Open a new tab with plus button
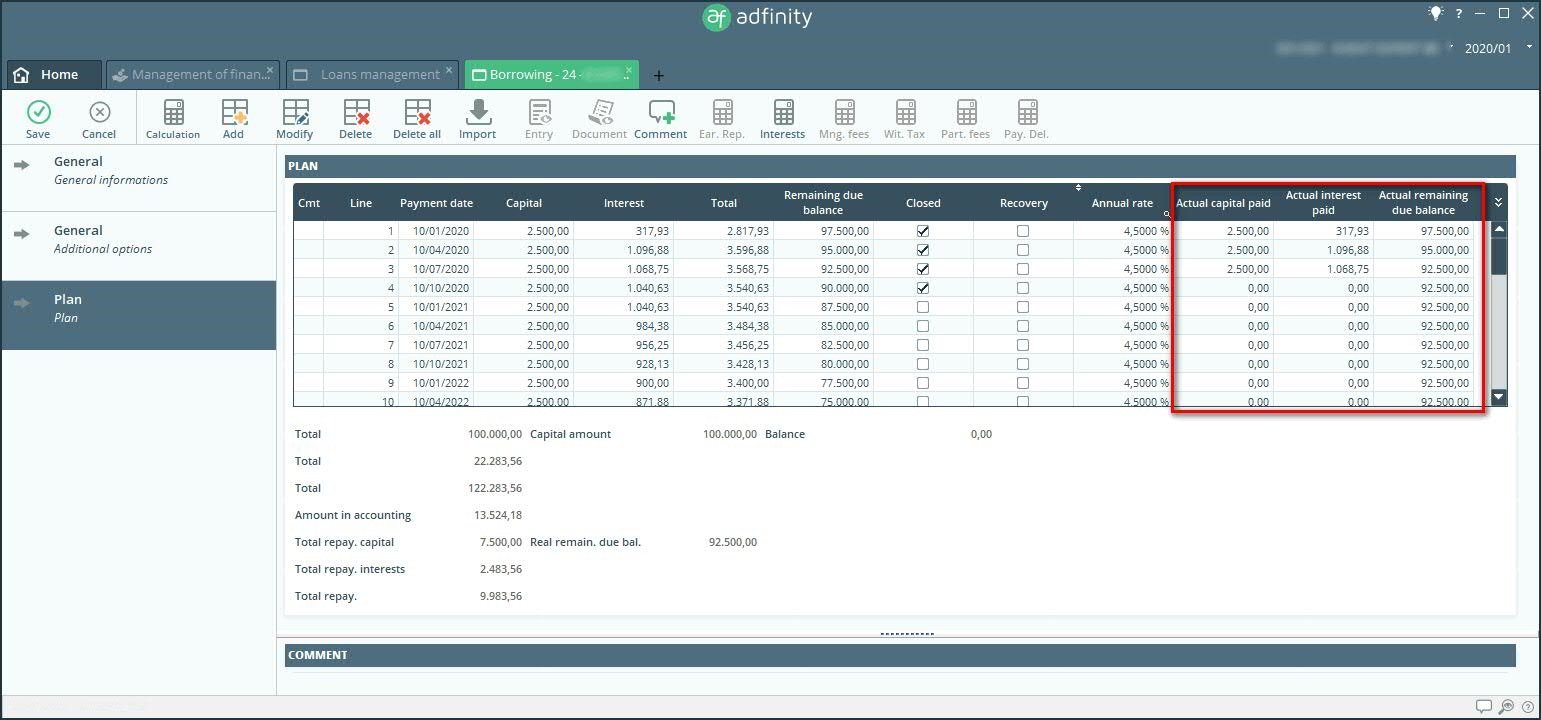1541x720 pixels. (x=658, y=75)
